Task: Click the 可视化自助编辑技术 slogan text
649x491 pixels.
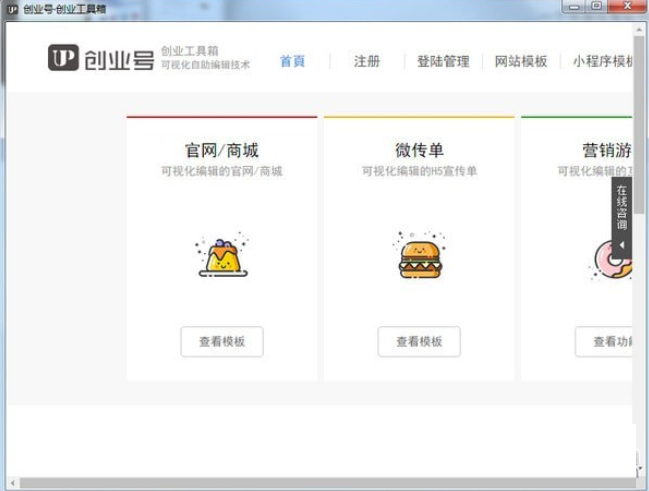Action: (x=205, y=65)
